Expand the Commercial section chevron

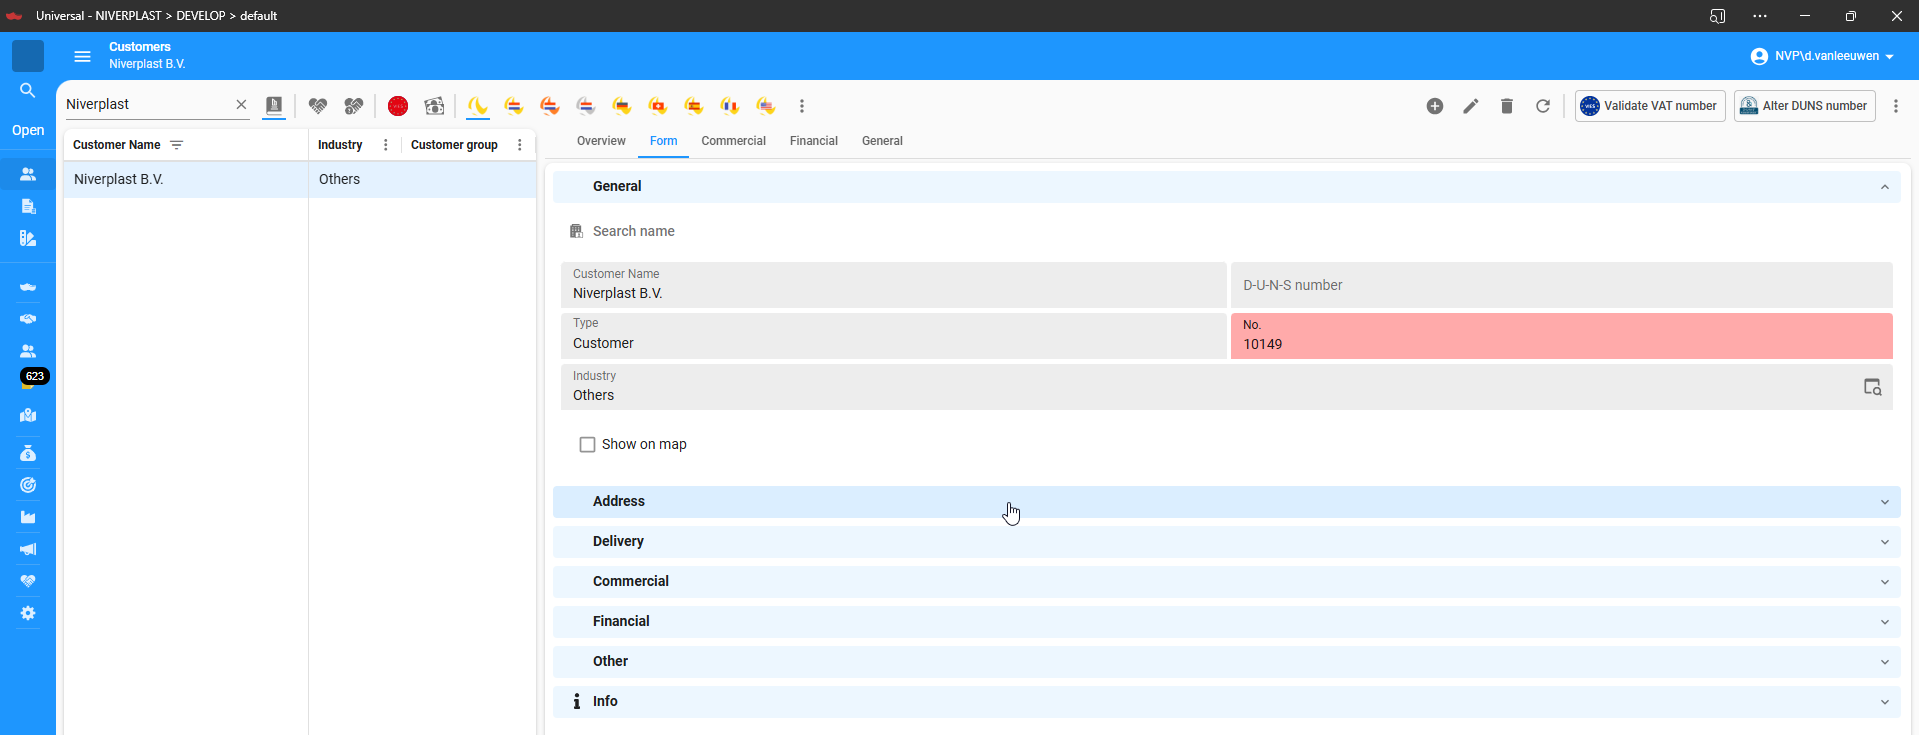tap(1885, 582)
